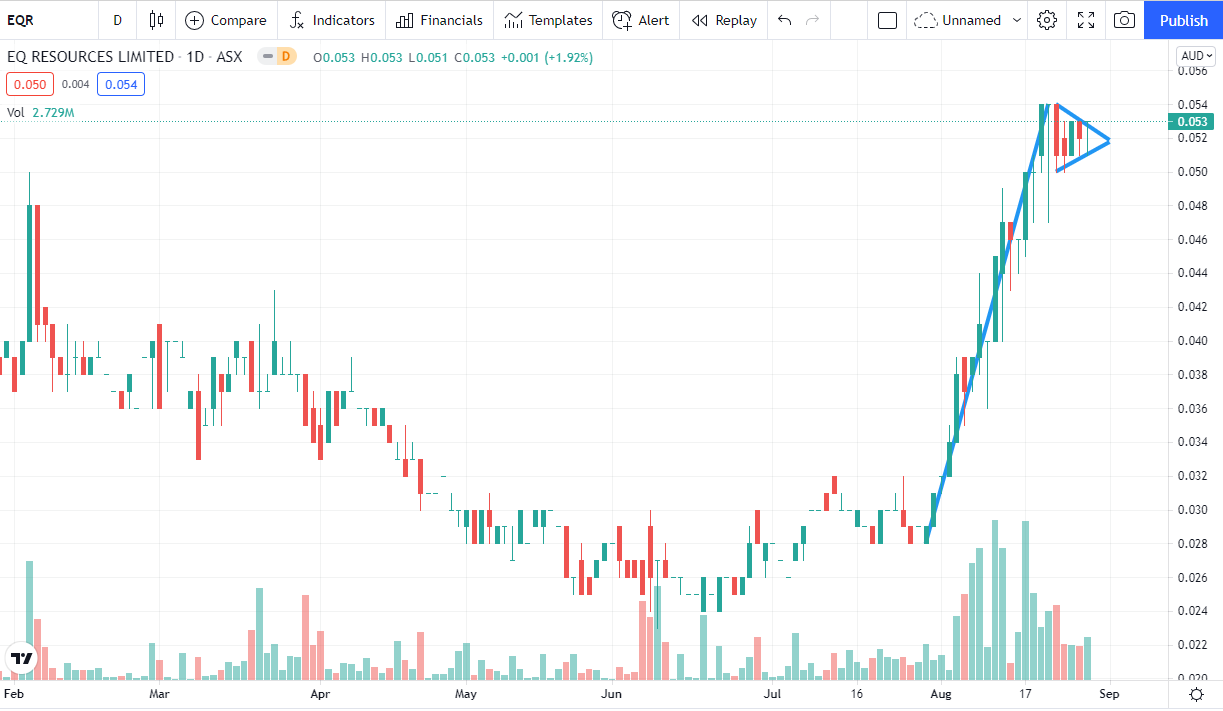
Task: Open the candlestick chart style selector
Action: tap(155, 20)
